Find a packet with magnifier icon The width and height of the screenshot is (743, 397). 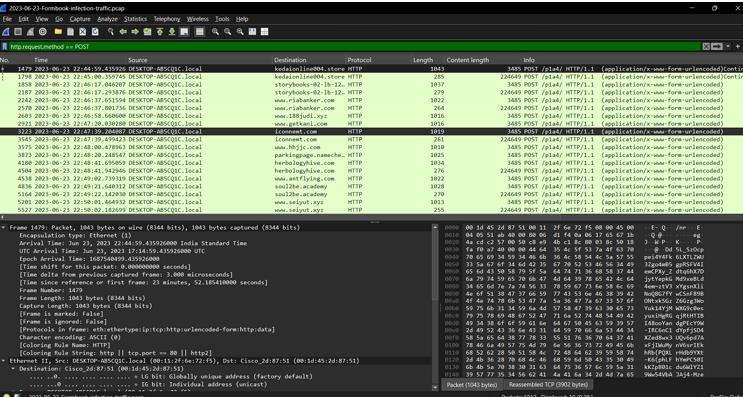(111, 32)
